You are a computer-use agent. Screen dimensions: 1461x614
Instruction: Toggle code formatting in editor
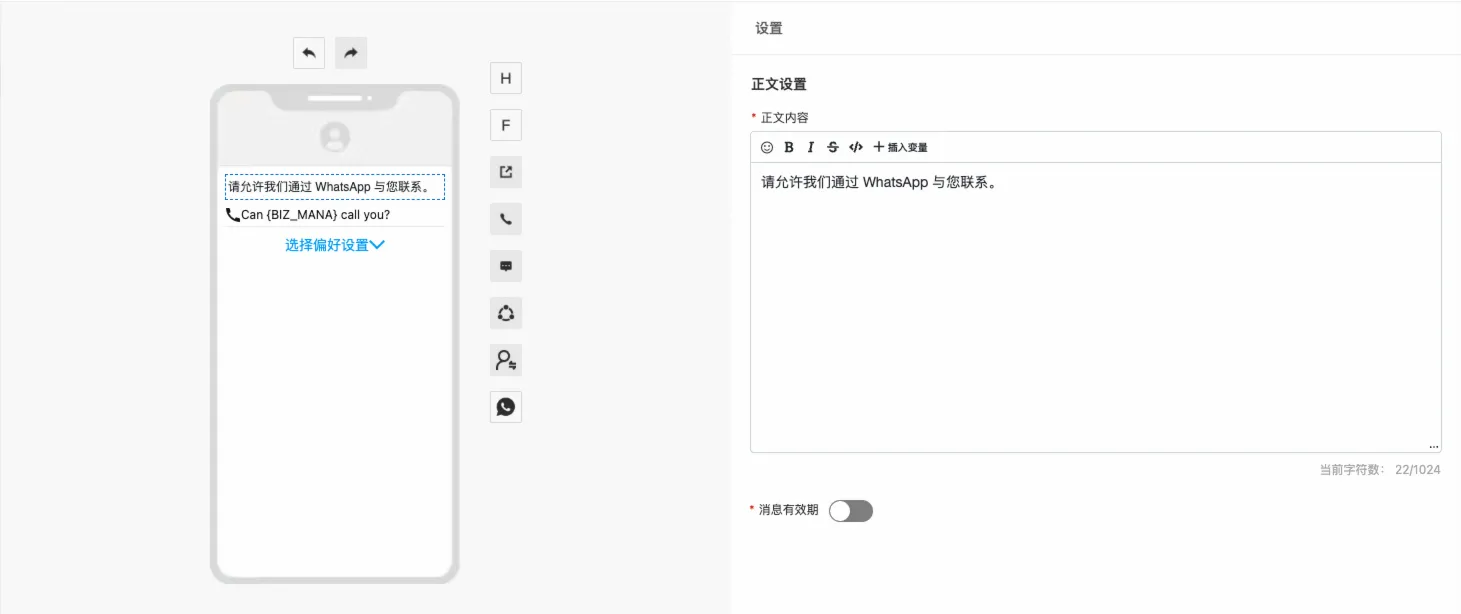(x=856, y=147)
